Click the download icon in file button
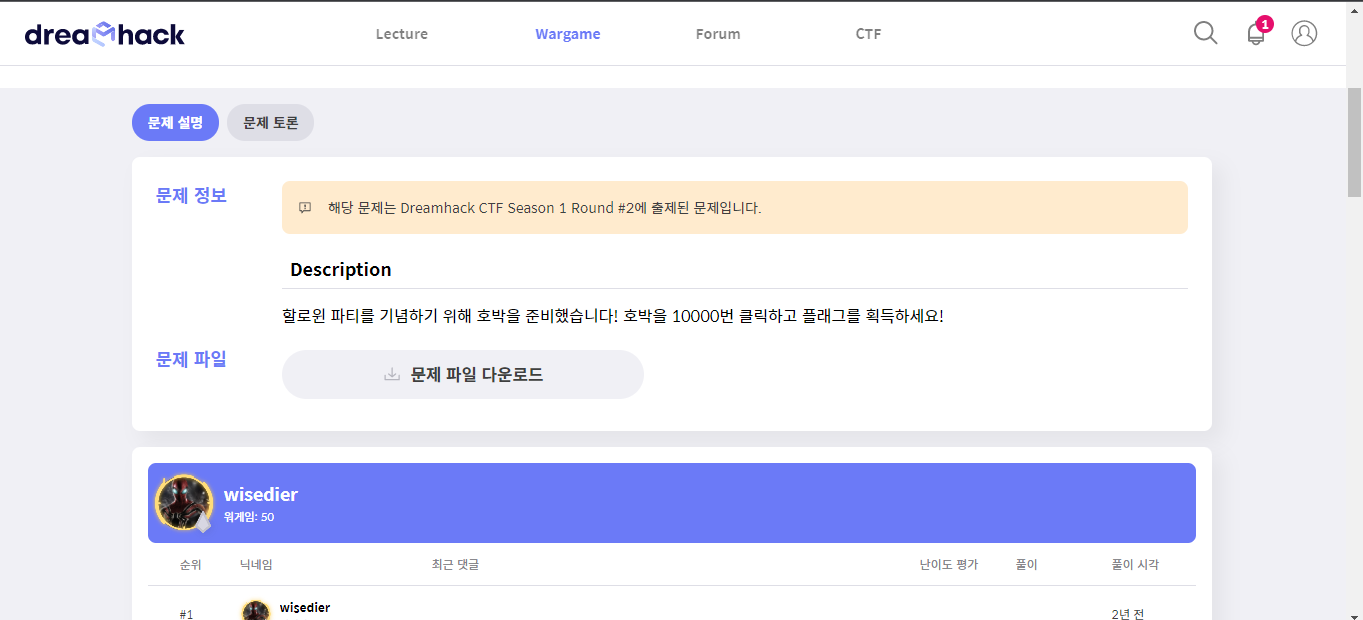The height and width of the screenshot is (620, 1363). point(392,375)
